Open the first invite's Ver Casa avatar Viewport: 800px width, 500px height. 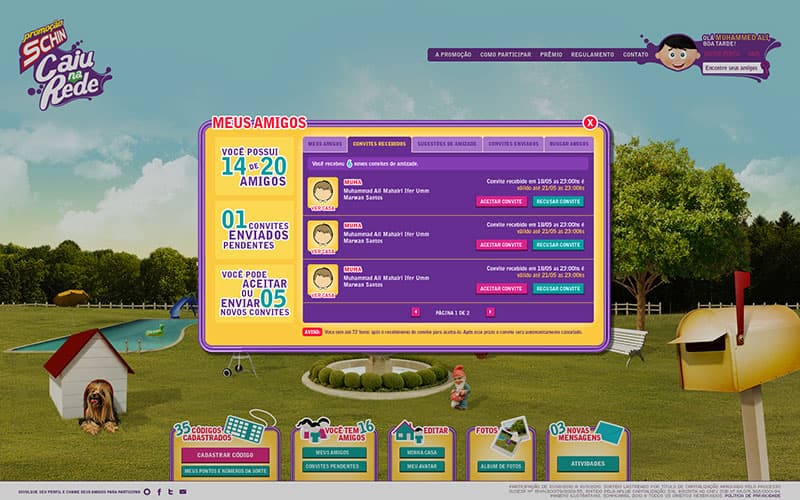click(323, 194)
